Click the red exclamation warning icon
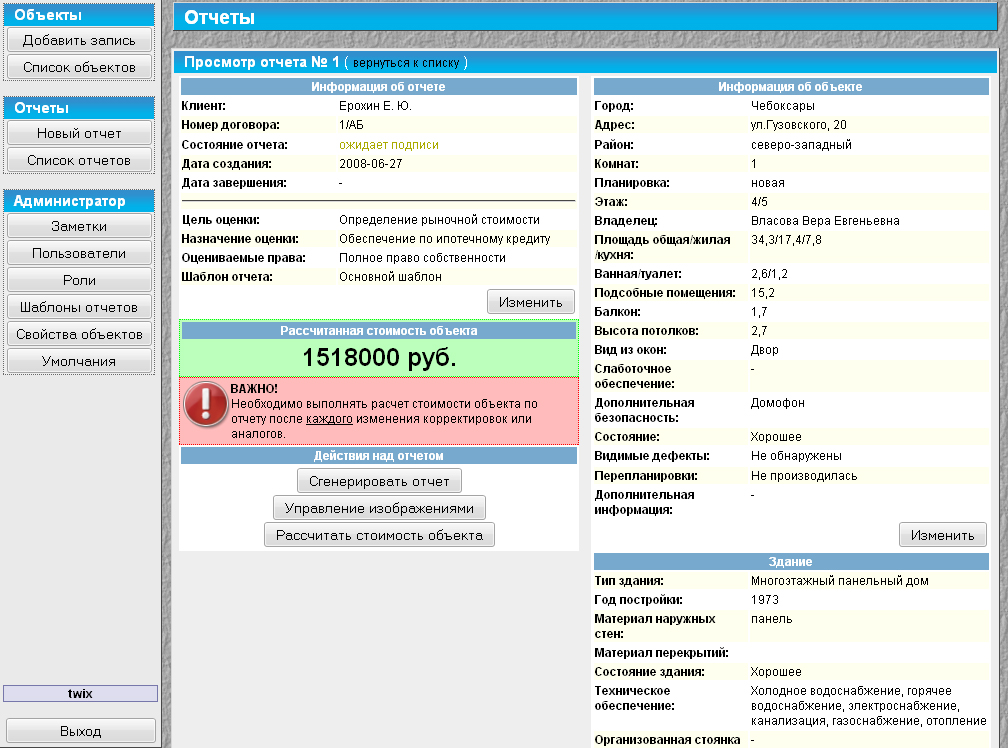Viewport: 1008px width, 748px height. coord(205,405)
